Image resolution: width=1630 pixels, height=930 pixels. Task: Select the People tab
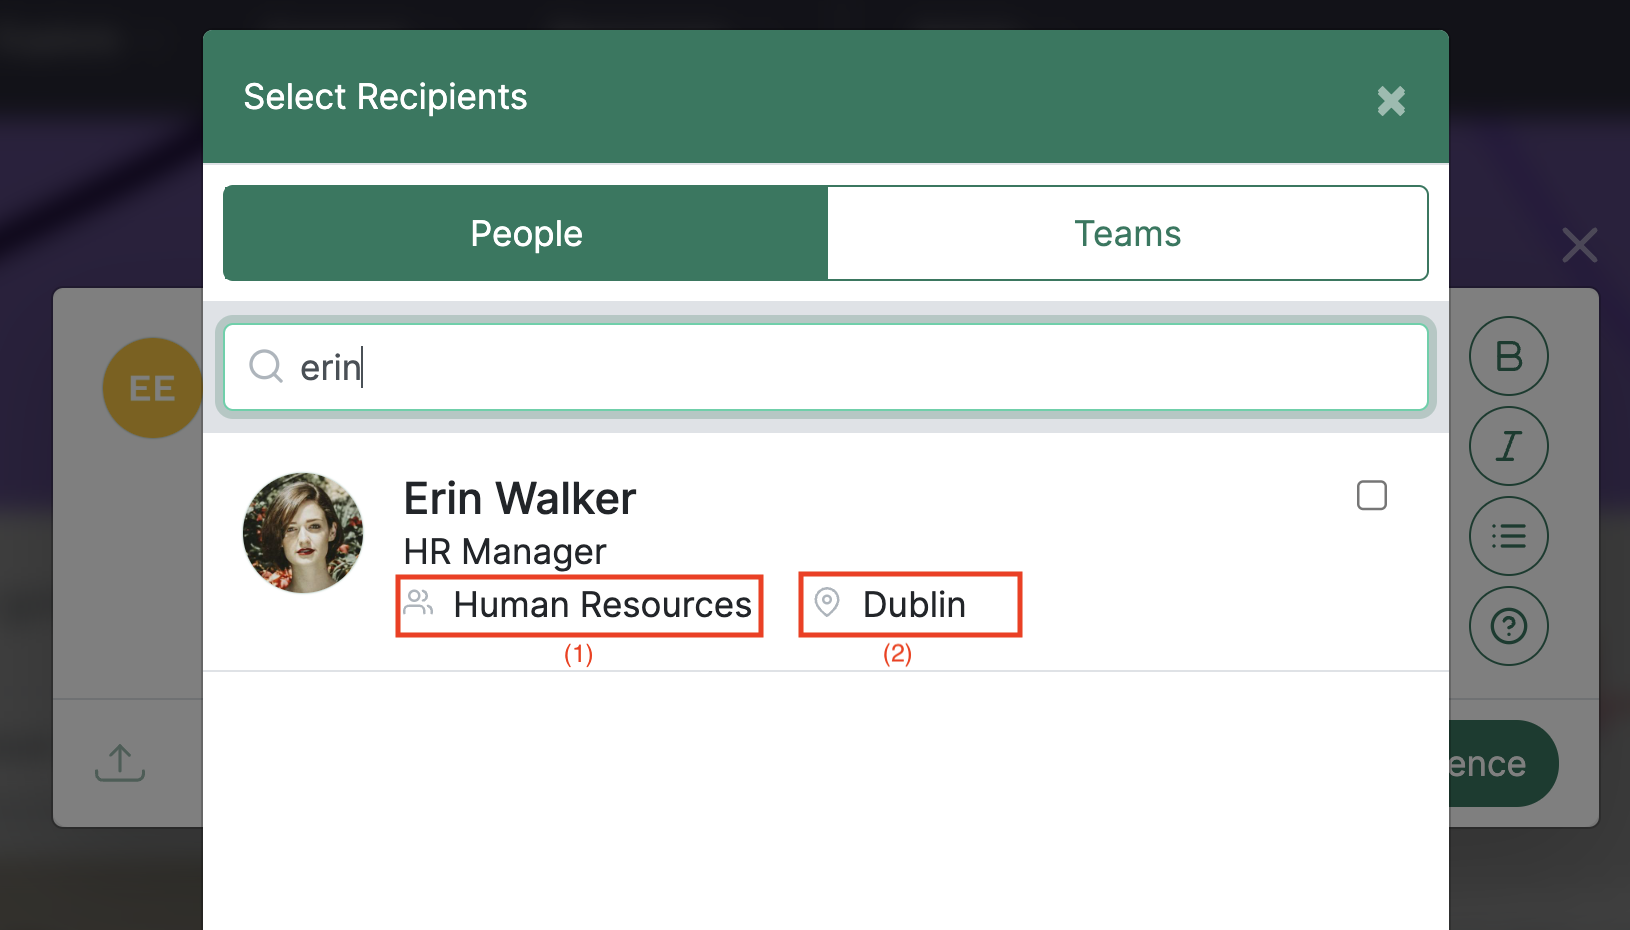[x=526, y=233]
